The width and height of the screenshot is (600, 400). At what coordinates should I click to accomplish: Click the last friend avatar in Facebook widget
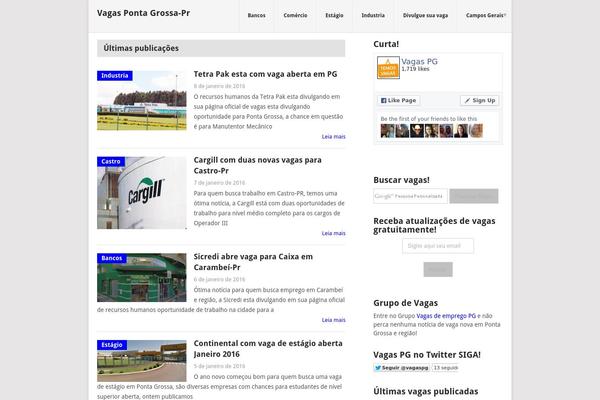pos(476,131)
